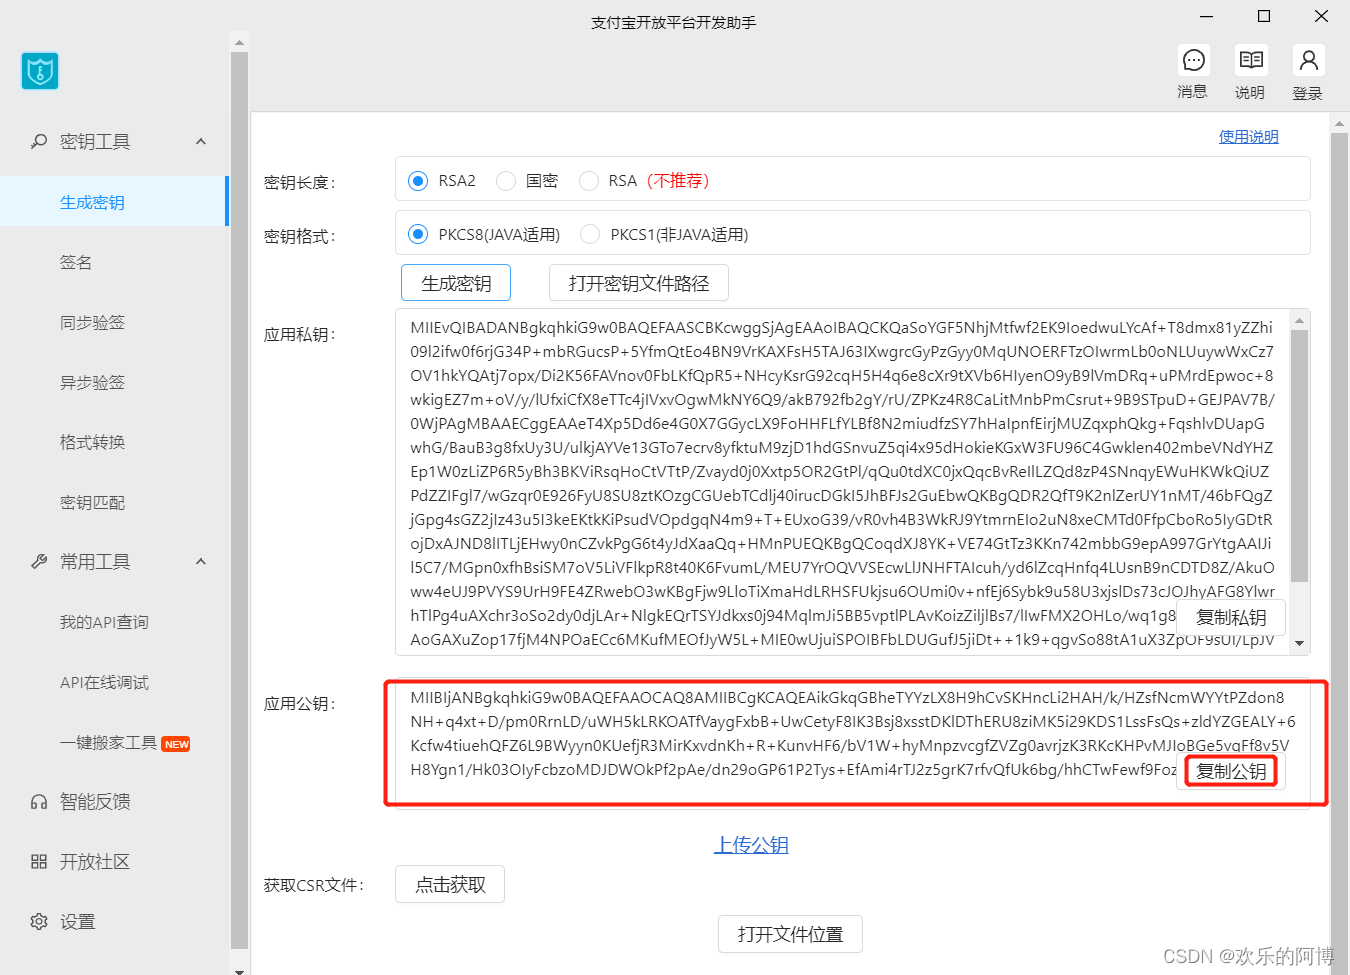
Task: Open the 说明 book icon
Action: pyautogui.click(x=1250, y=61)
